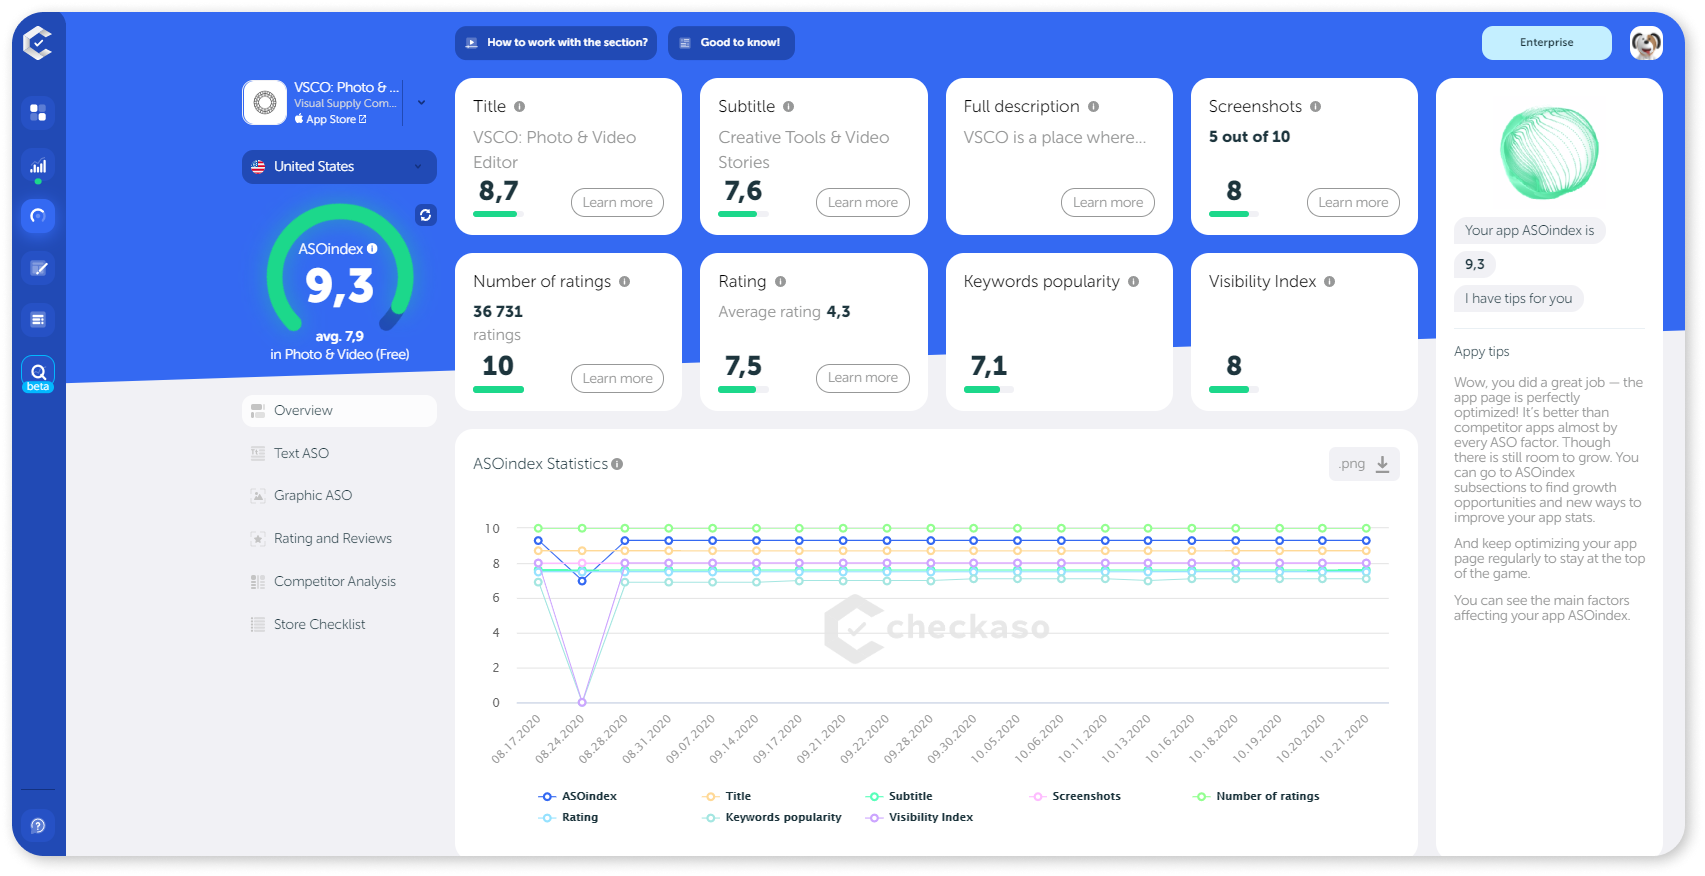This screenshot has height=876, width=1705.
Task: Open the help question icon in sidebar
Action: [x=38, y=826]
